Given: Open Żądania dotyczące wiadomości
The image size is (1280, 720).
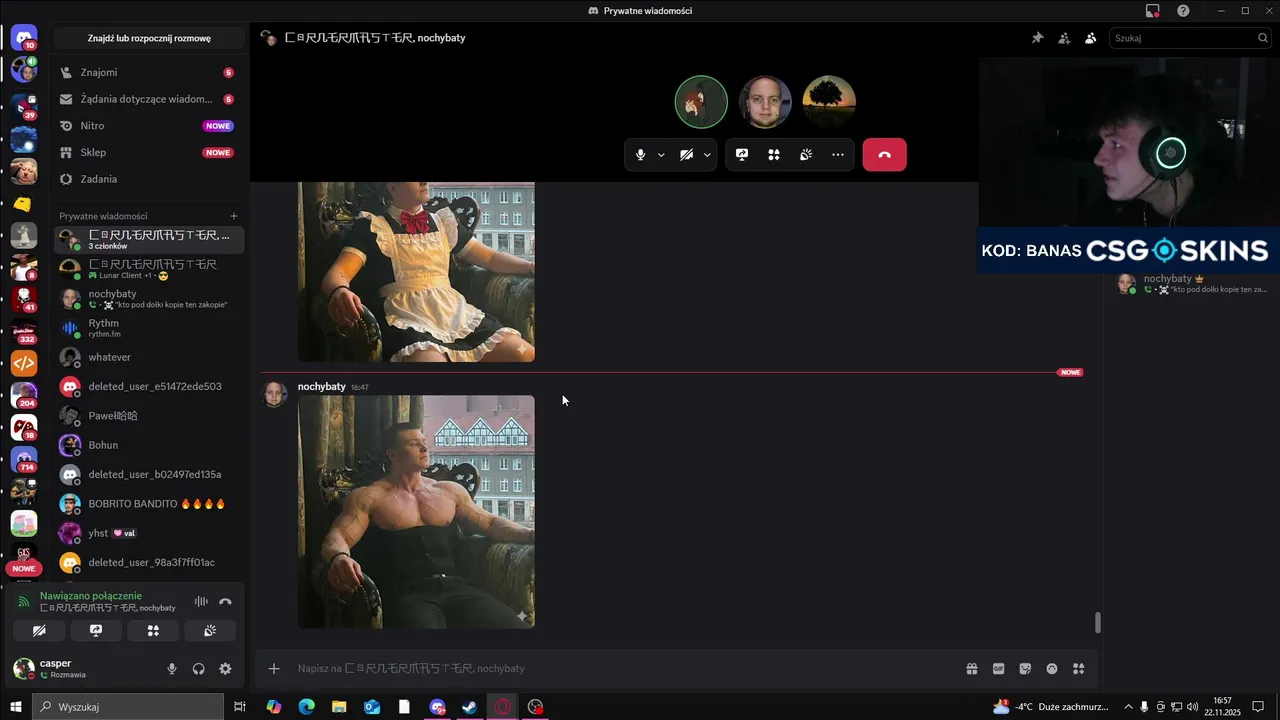Looking at the screenshot, I should pos(148,99).
